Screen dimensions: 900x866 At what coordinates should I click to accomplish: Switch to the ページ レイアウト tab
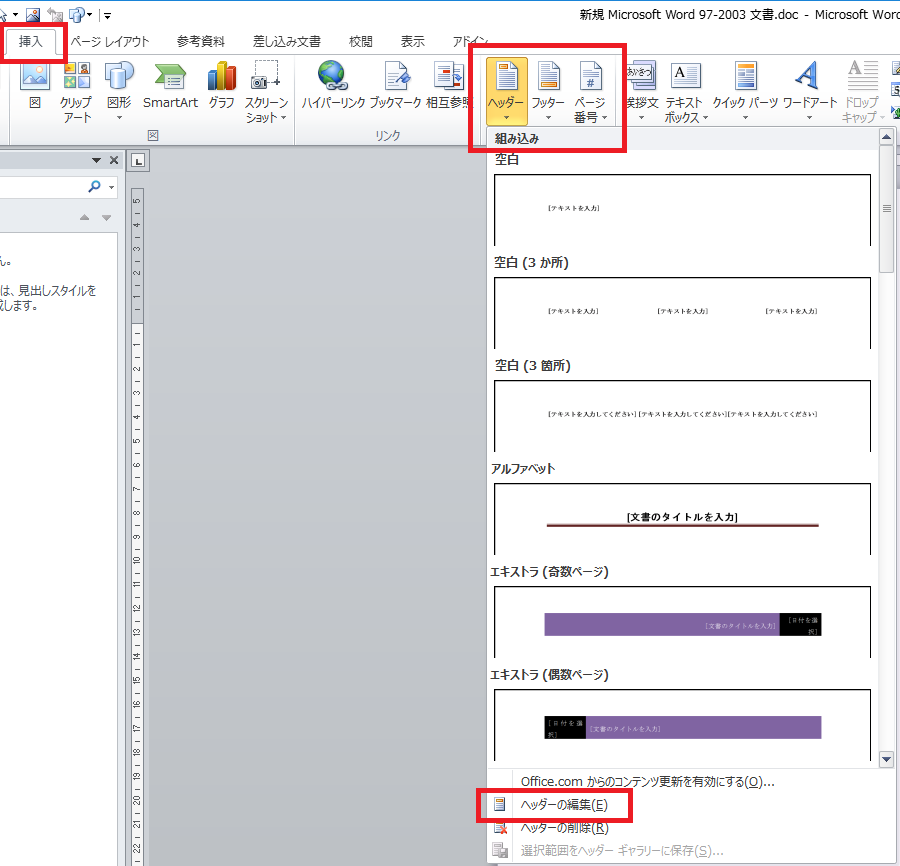coord(110,41)
